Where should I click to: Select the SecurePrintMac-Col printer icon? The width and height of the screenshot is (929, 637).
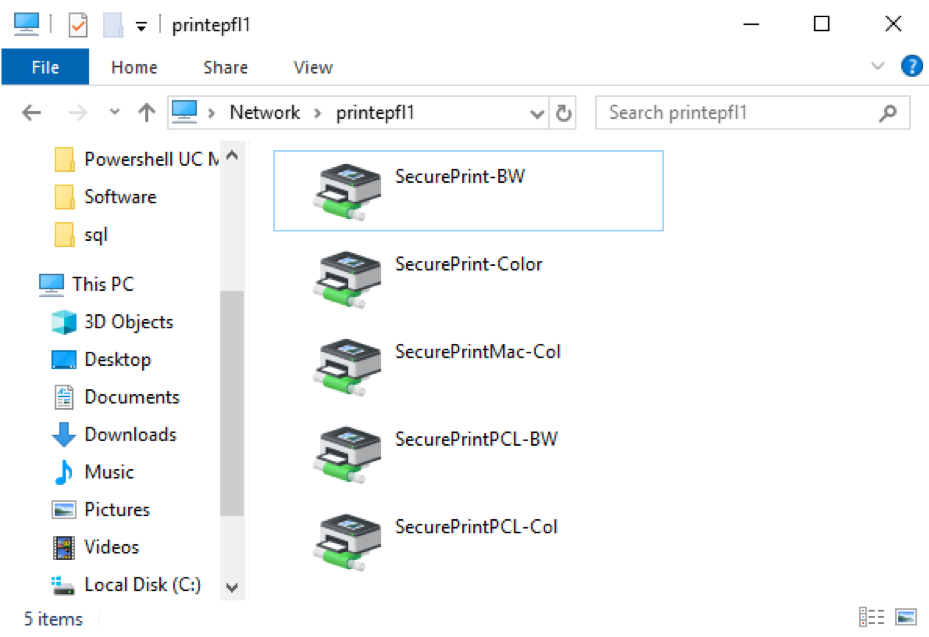[x=347, y=367]
